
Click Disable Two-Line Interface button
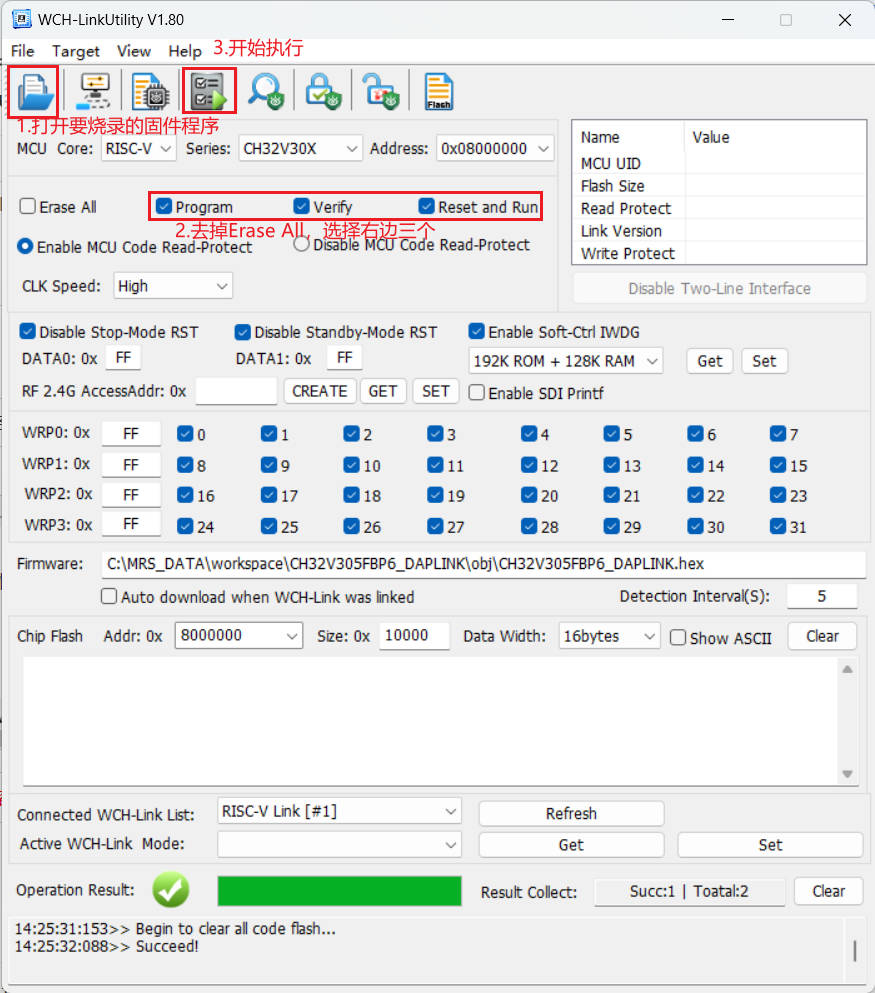click(x=719, y=288)
